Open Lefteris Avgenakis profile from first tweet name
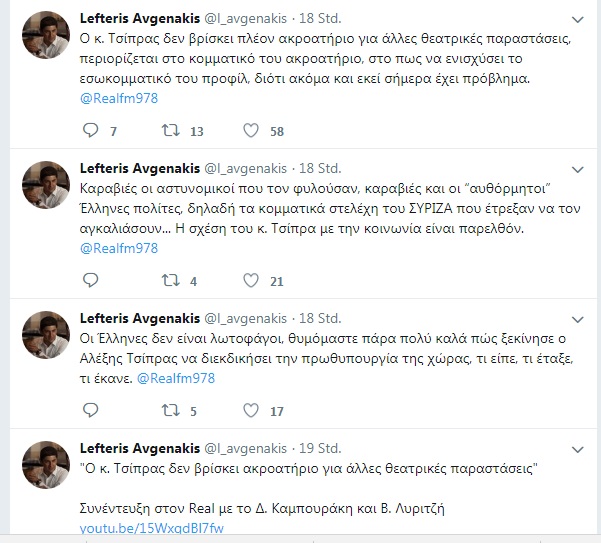Screen dimensions: 601x543 coord(140,18)
